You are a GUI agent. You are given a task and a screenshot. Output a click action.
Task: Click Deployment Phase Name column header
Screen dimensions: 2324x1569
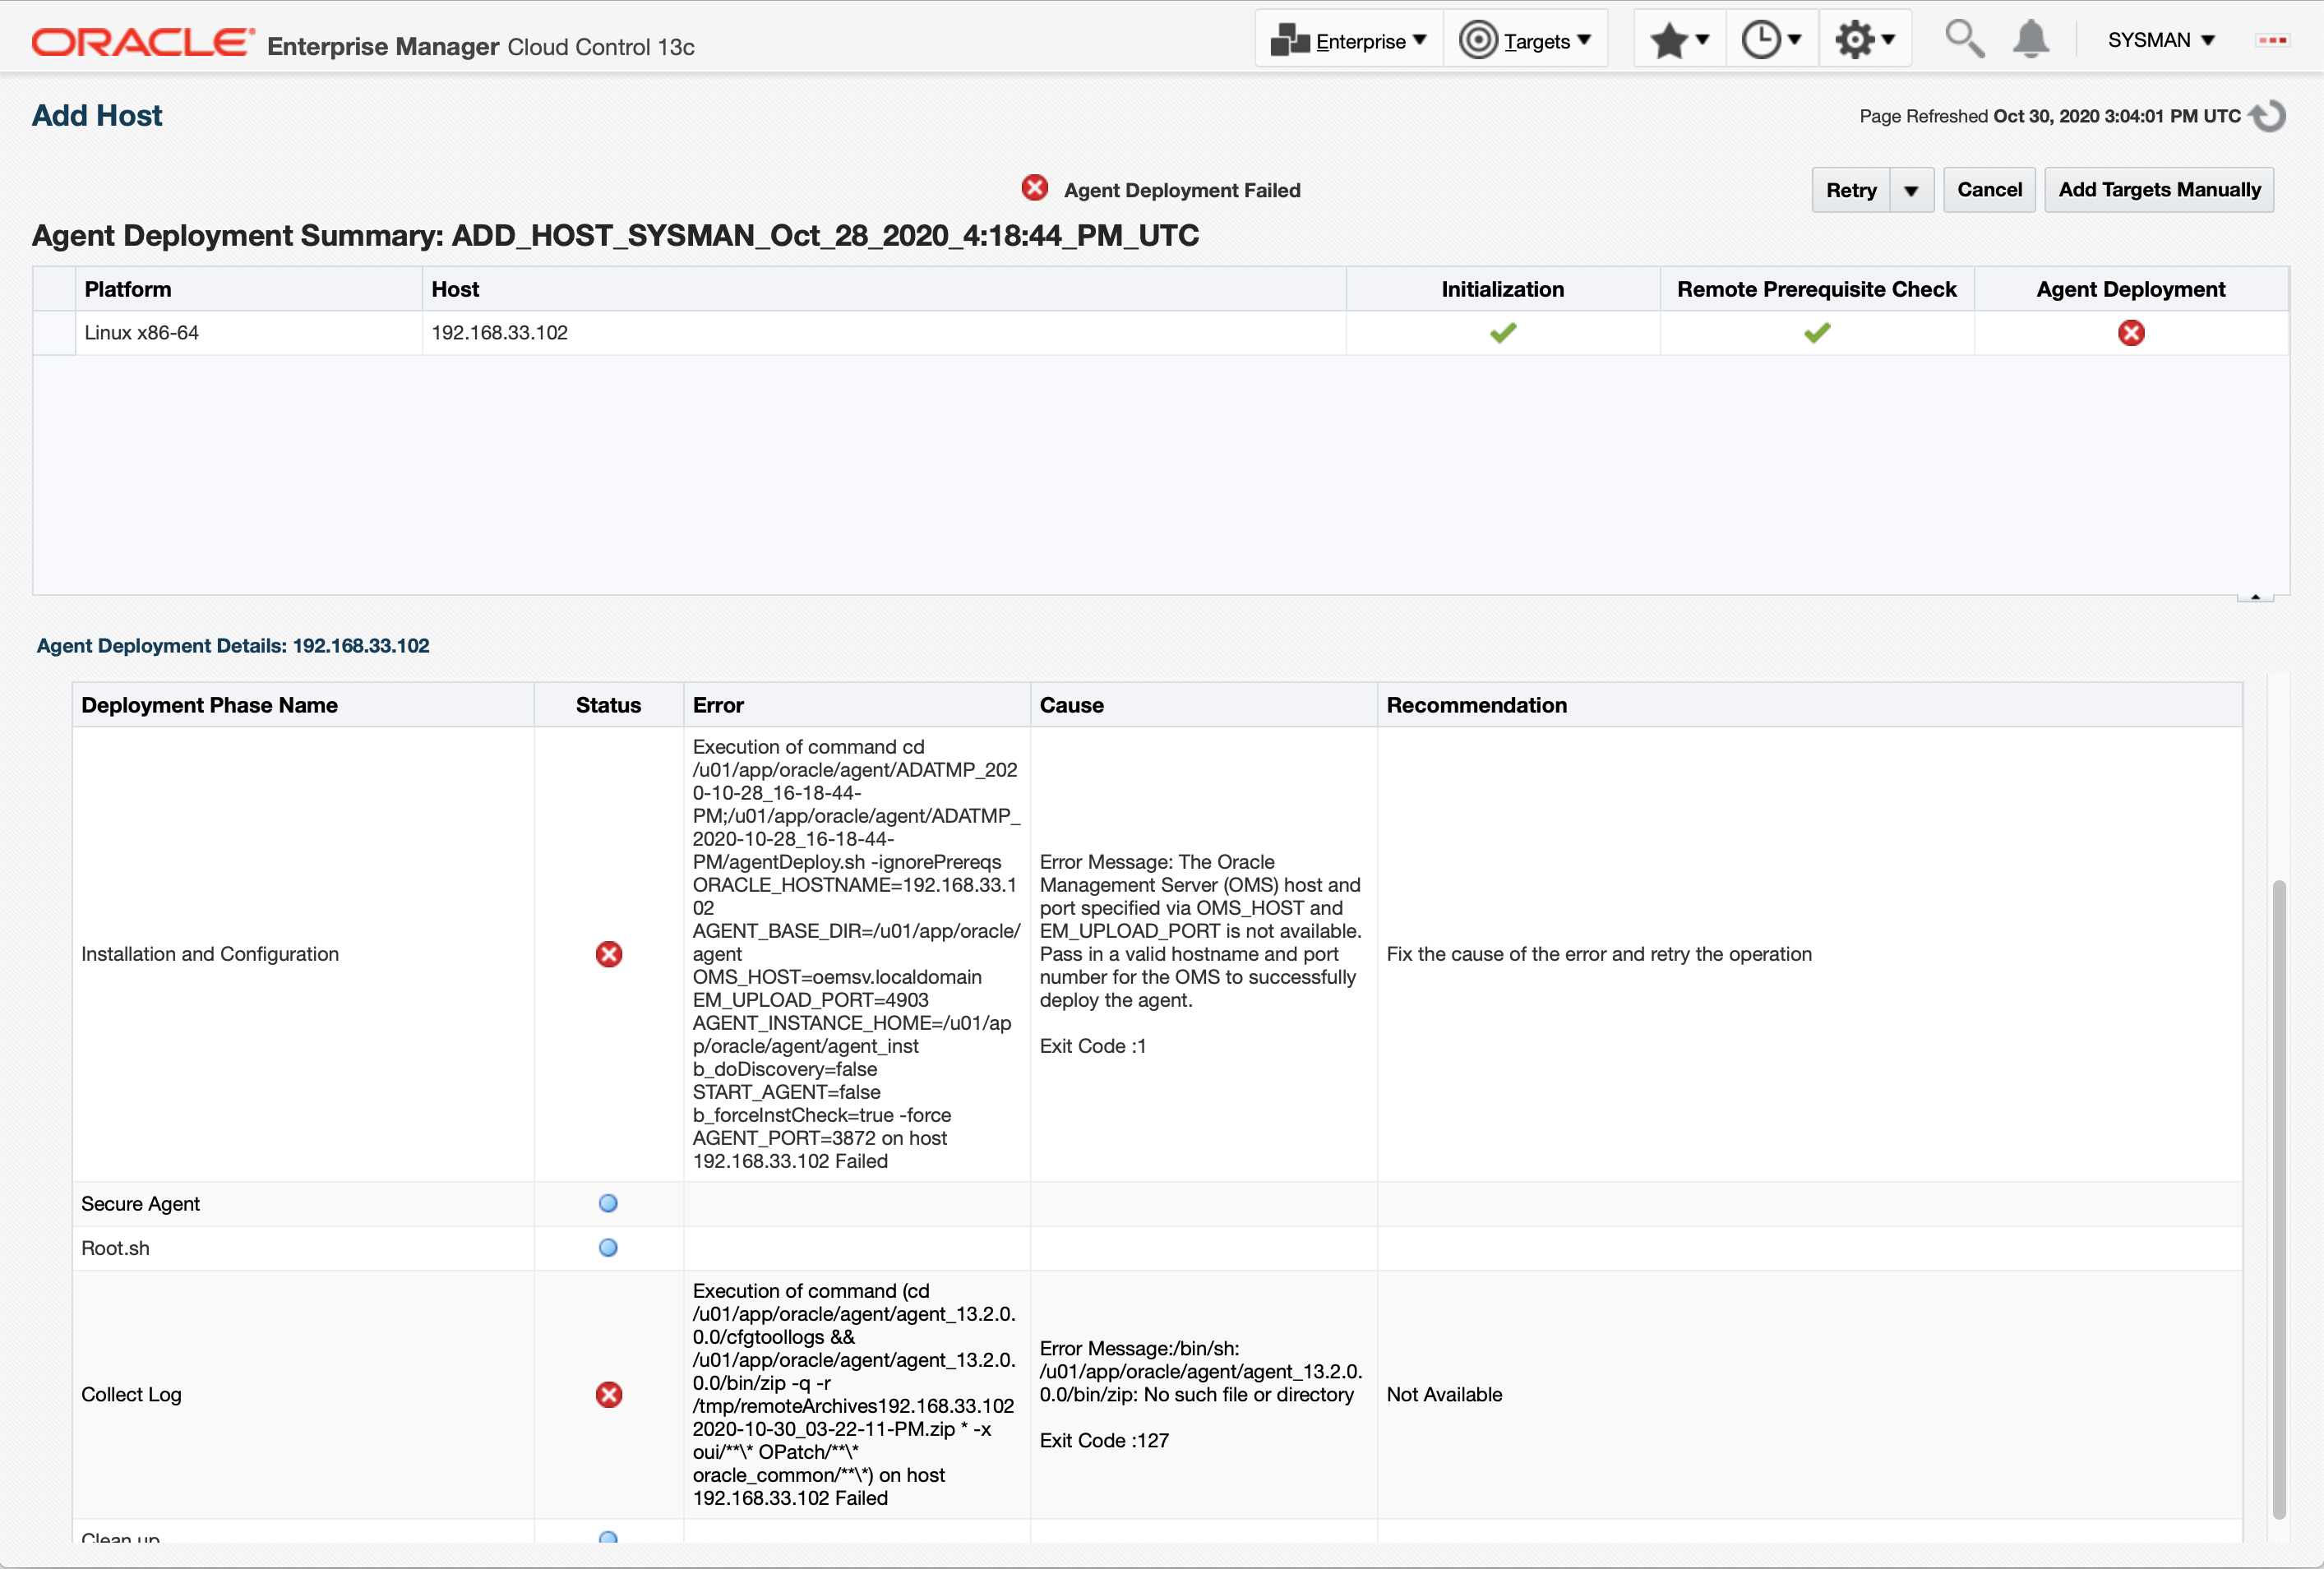(303, 705)
